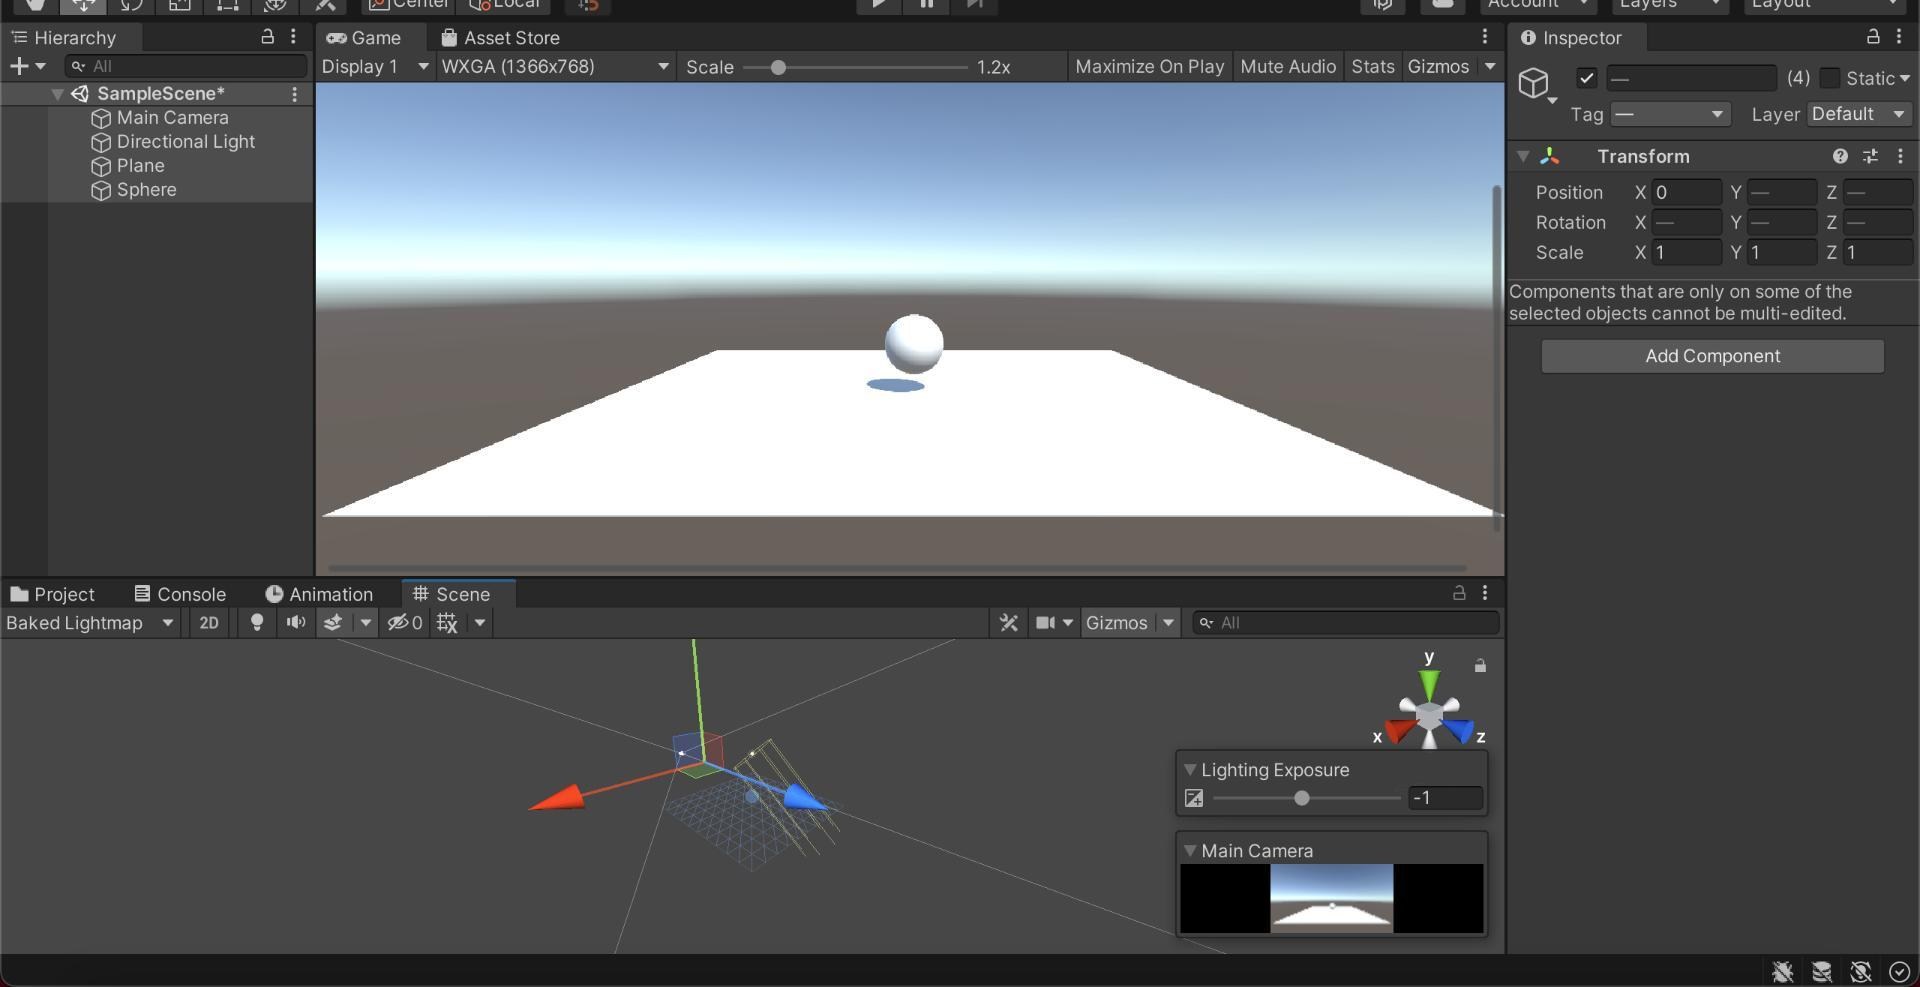The height and width of the screenshot is (987, 1920).
Task: Collapse the SampleScene hierarchy entry
Action: pos(57,93)
